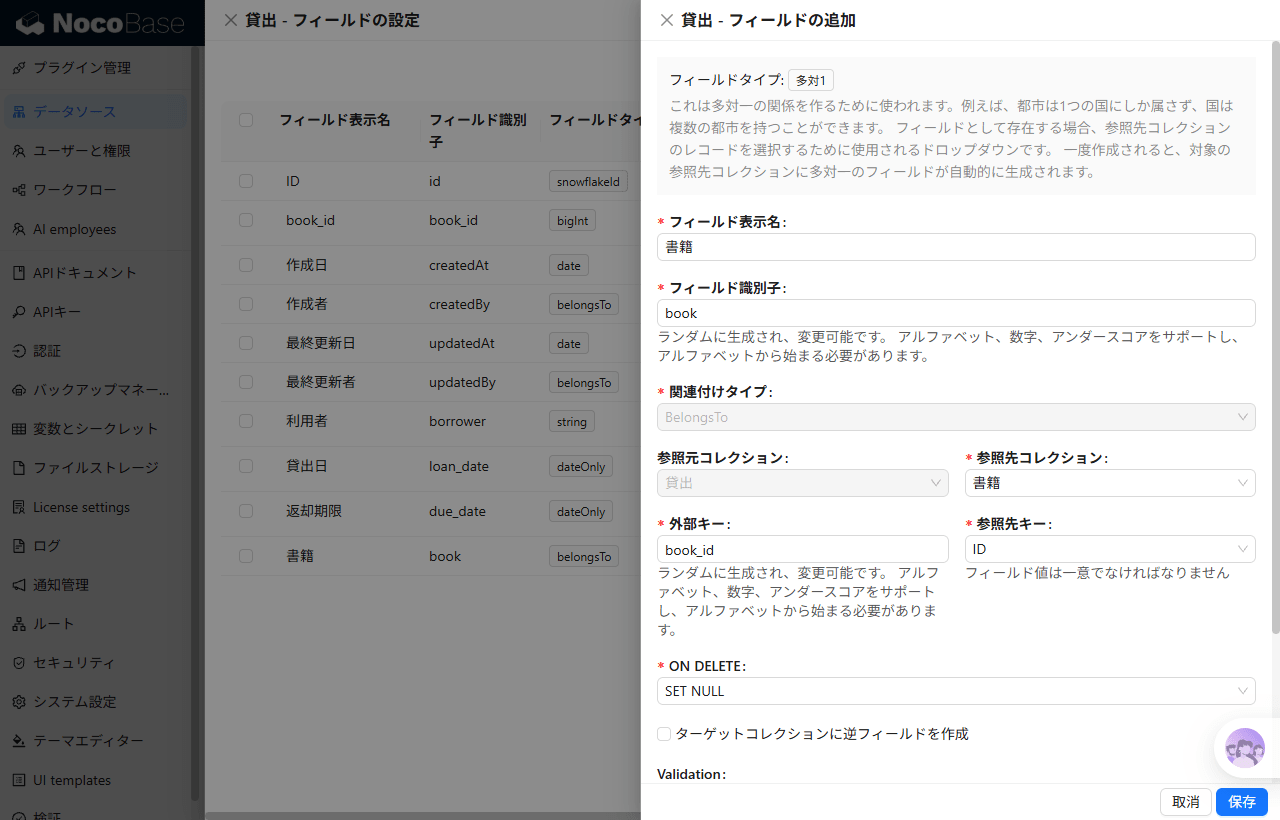The image size is (1280, 820).
Task: Click the 取消 button
Action: tap(1186, 802)
